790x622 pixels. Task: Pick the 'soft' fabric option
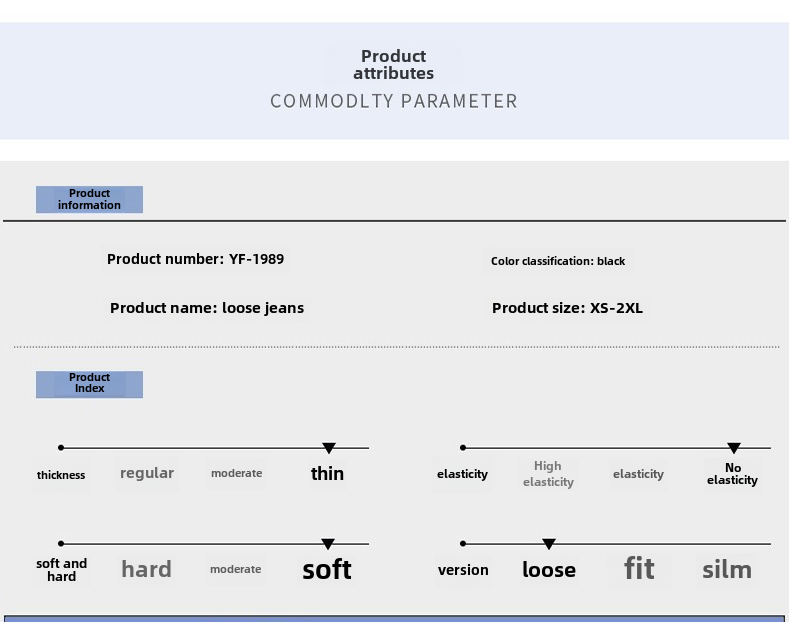[x=327, y=570]
